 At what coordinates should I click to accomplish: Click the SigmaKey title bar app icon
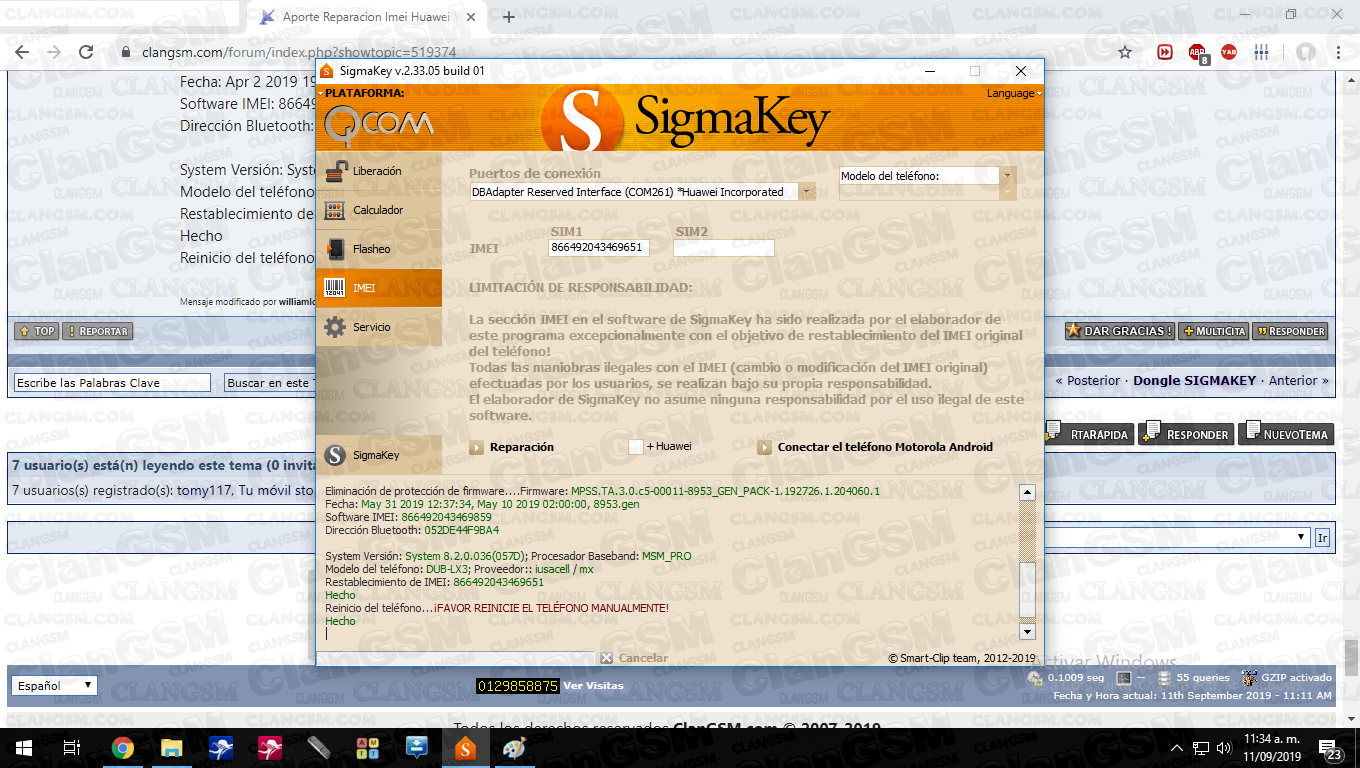327,71
